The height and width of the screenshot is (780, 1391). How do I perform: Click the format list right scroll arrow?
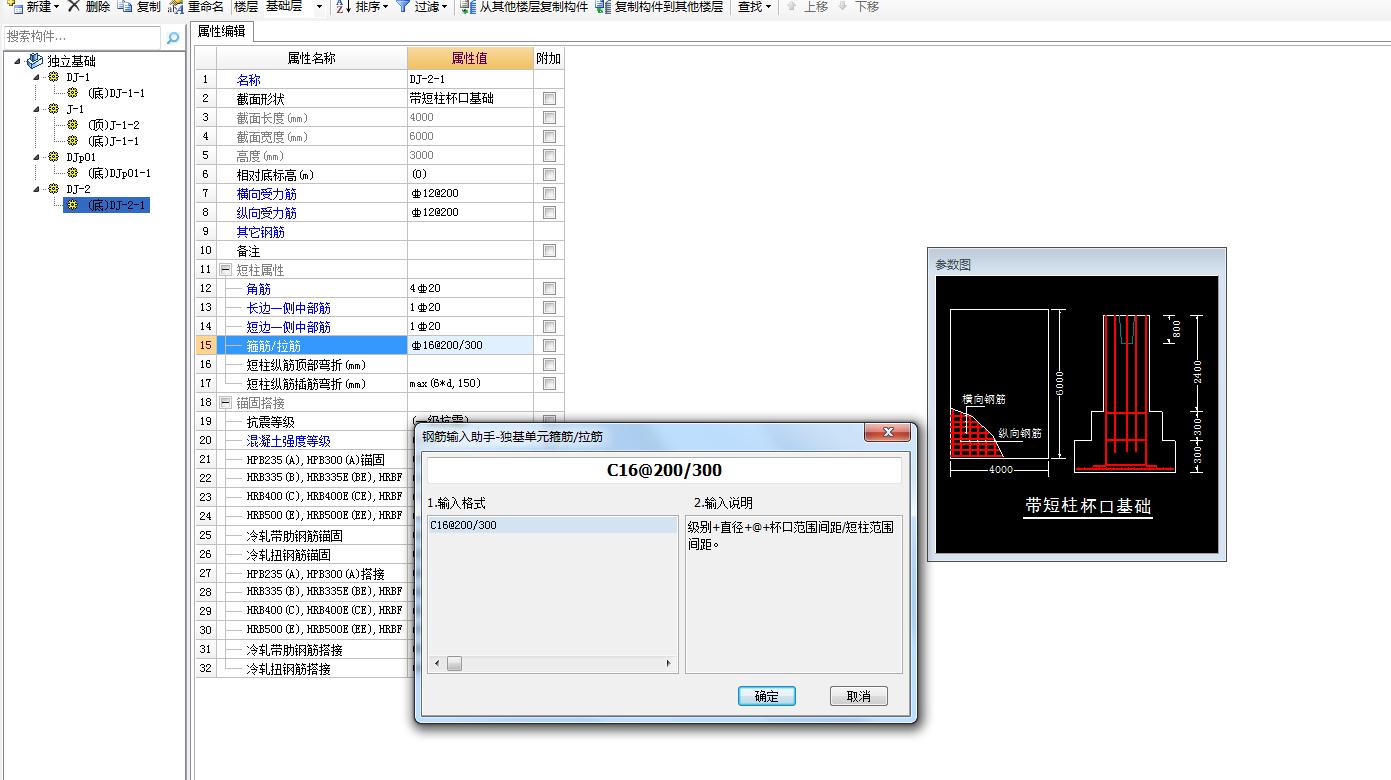tap(669, 664)
